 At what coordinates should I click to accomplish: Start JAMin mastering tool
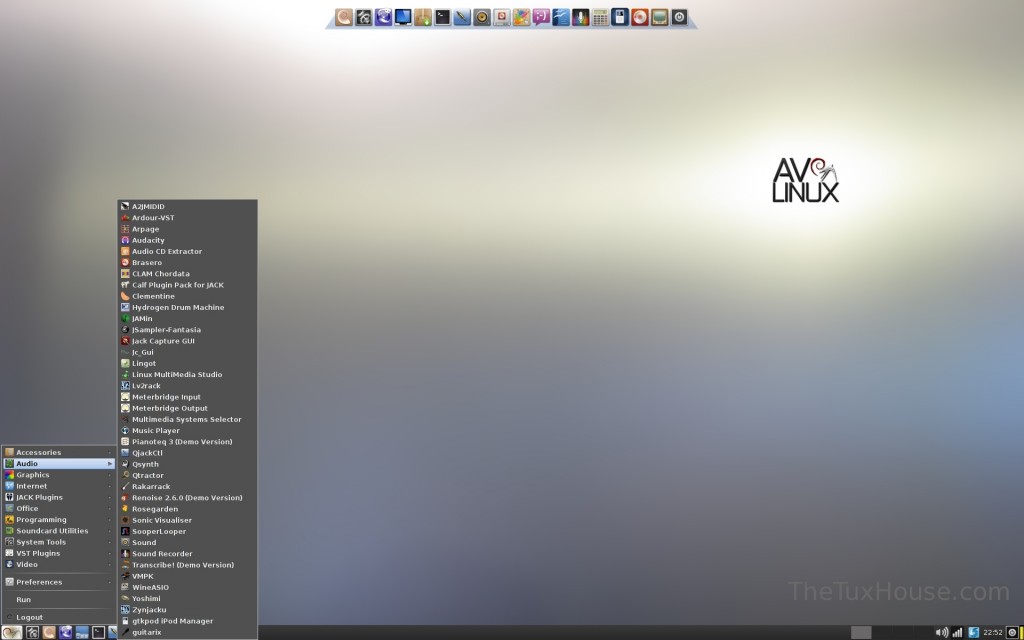pyautogui.click(x=187, y=318)
